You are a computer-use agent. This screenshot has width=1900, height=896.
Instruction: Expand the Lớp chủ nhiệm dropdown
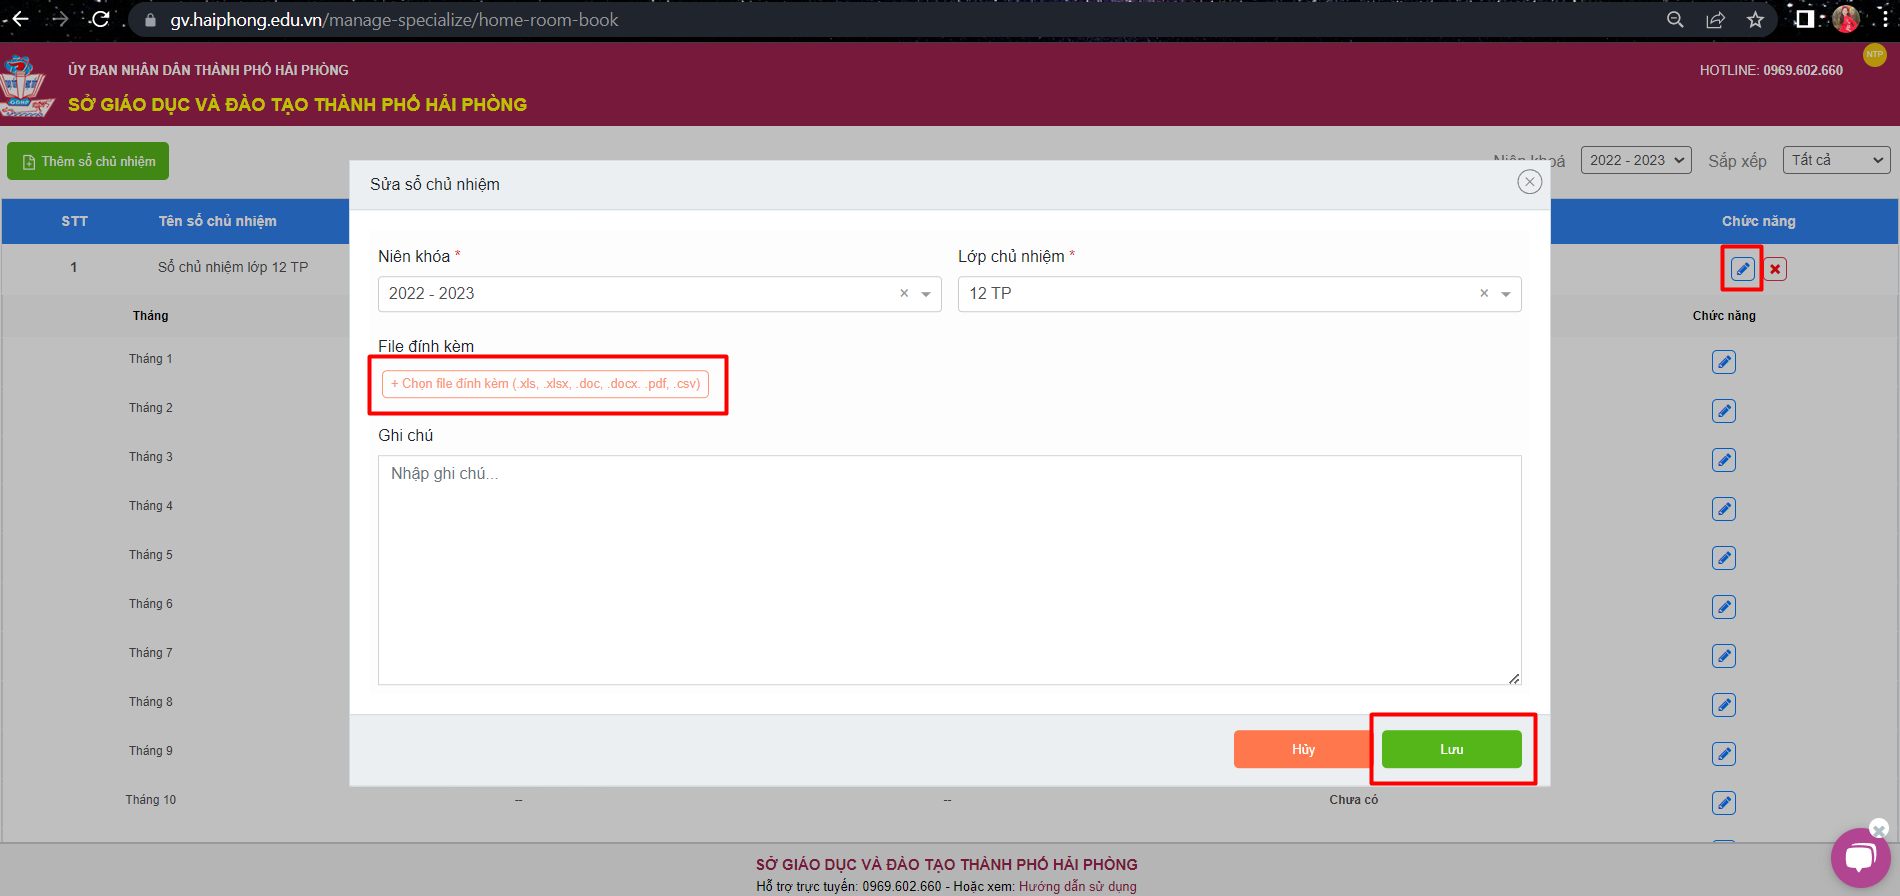(1506, 294)
